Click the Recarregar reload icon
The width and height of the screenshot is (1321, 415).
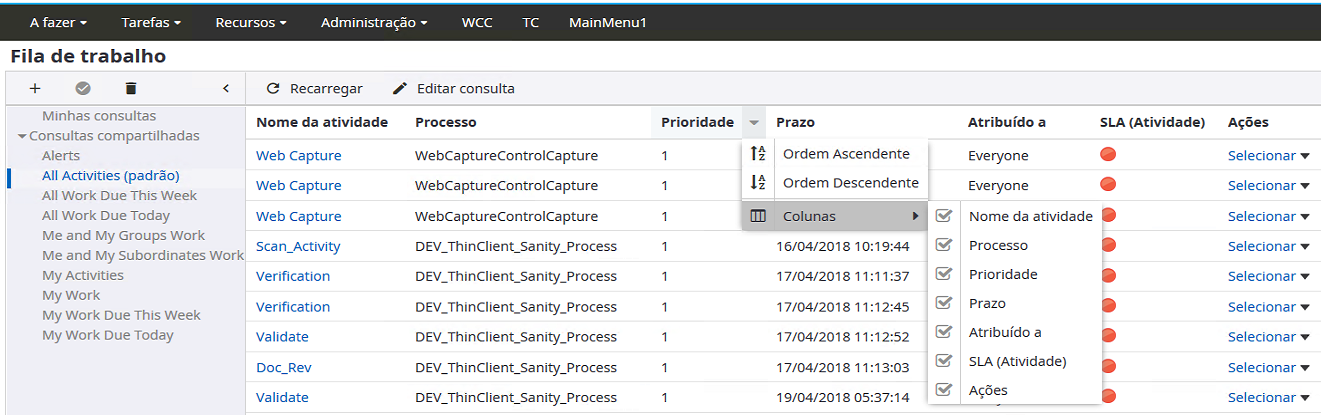click(273, 88)
